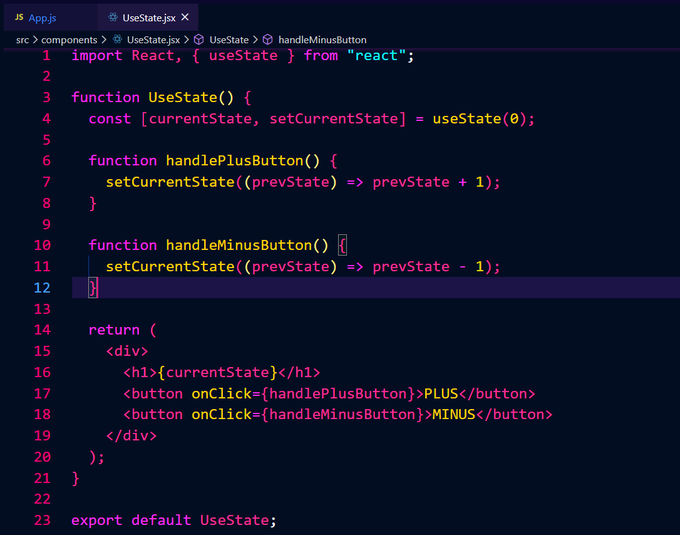Image resolution: width=680 pixels, height=535 pixels.
Task: Click line number 23 in gutter
Action: tap(42, 520)
